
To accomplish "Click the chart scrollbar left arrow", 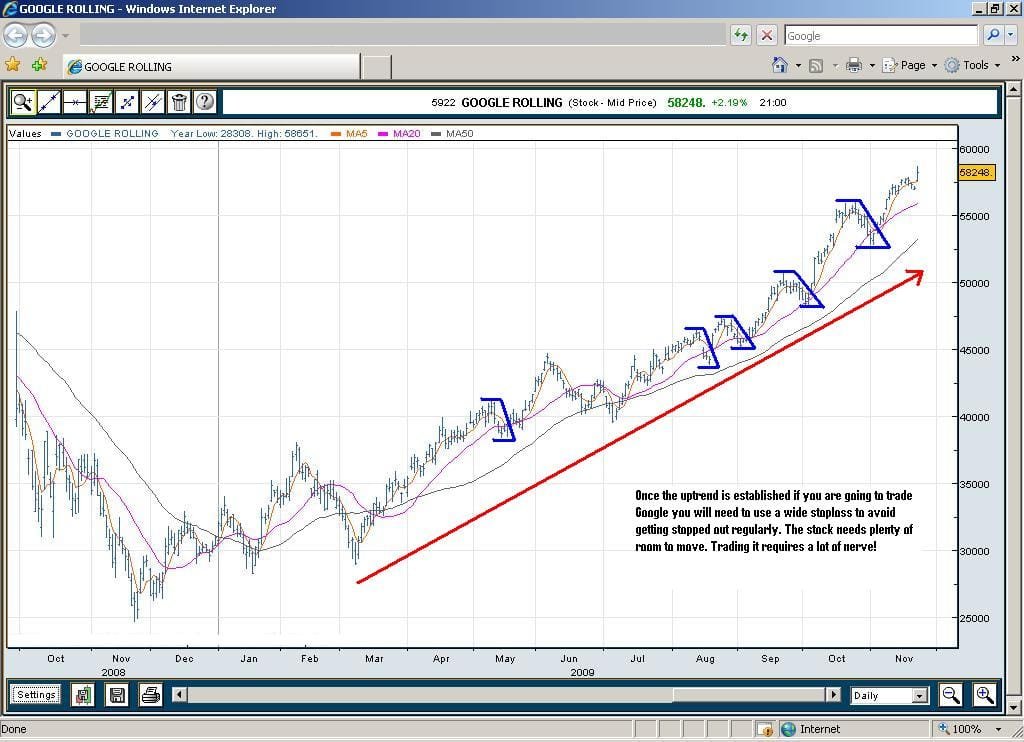I will 180,694.
